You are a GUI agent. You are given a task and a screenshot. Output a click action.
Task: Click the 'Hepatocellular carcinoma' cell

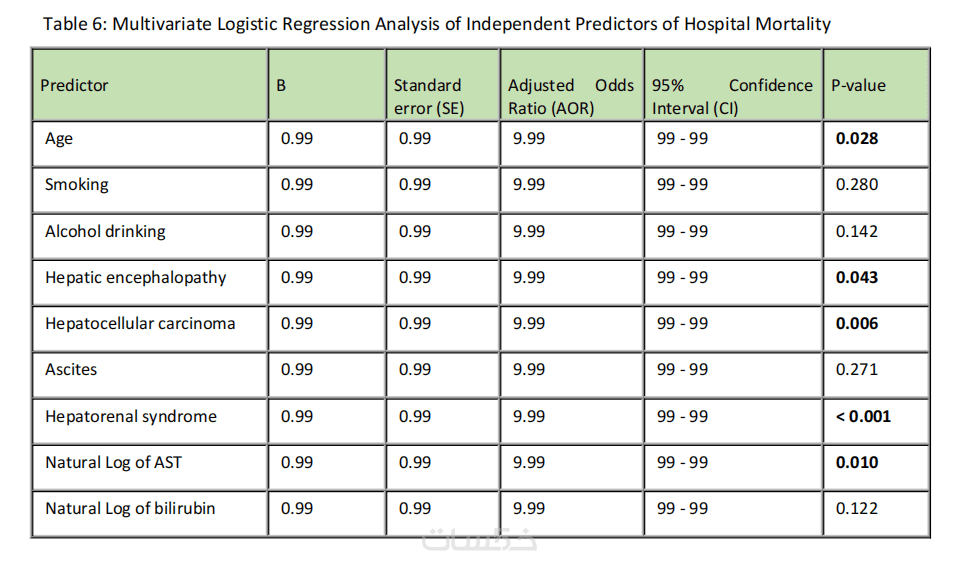(x=140, y=323)
